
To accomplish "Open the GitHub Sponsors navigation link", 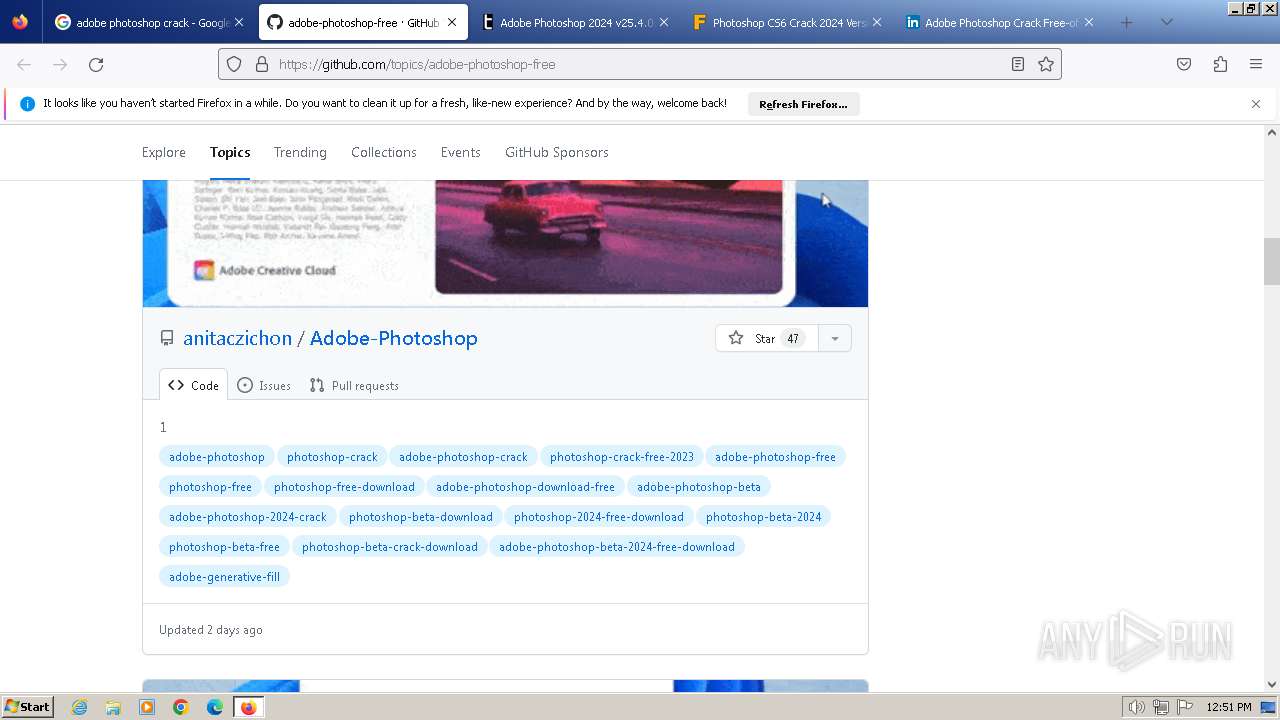I will pyautogui.click(x=557, y=152).
